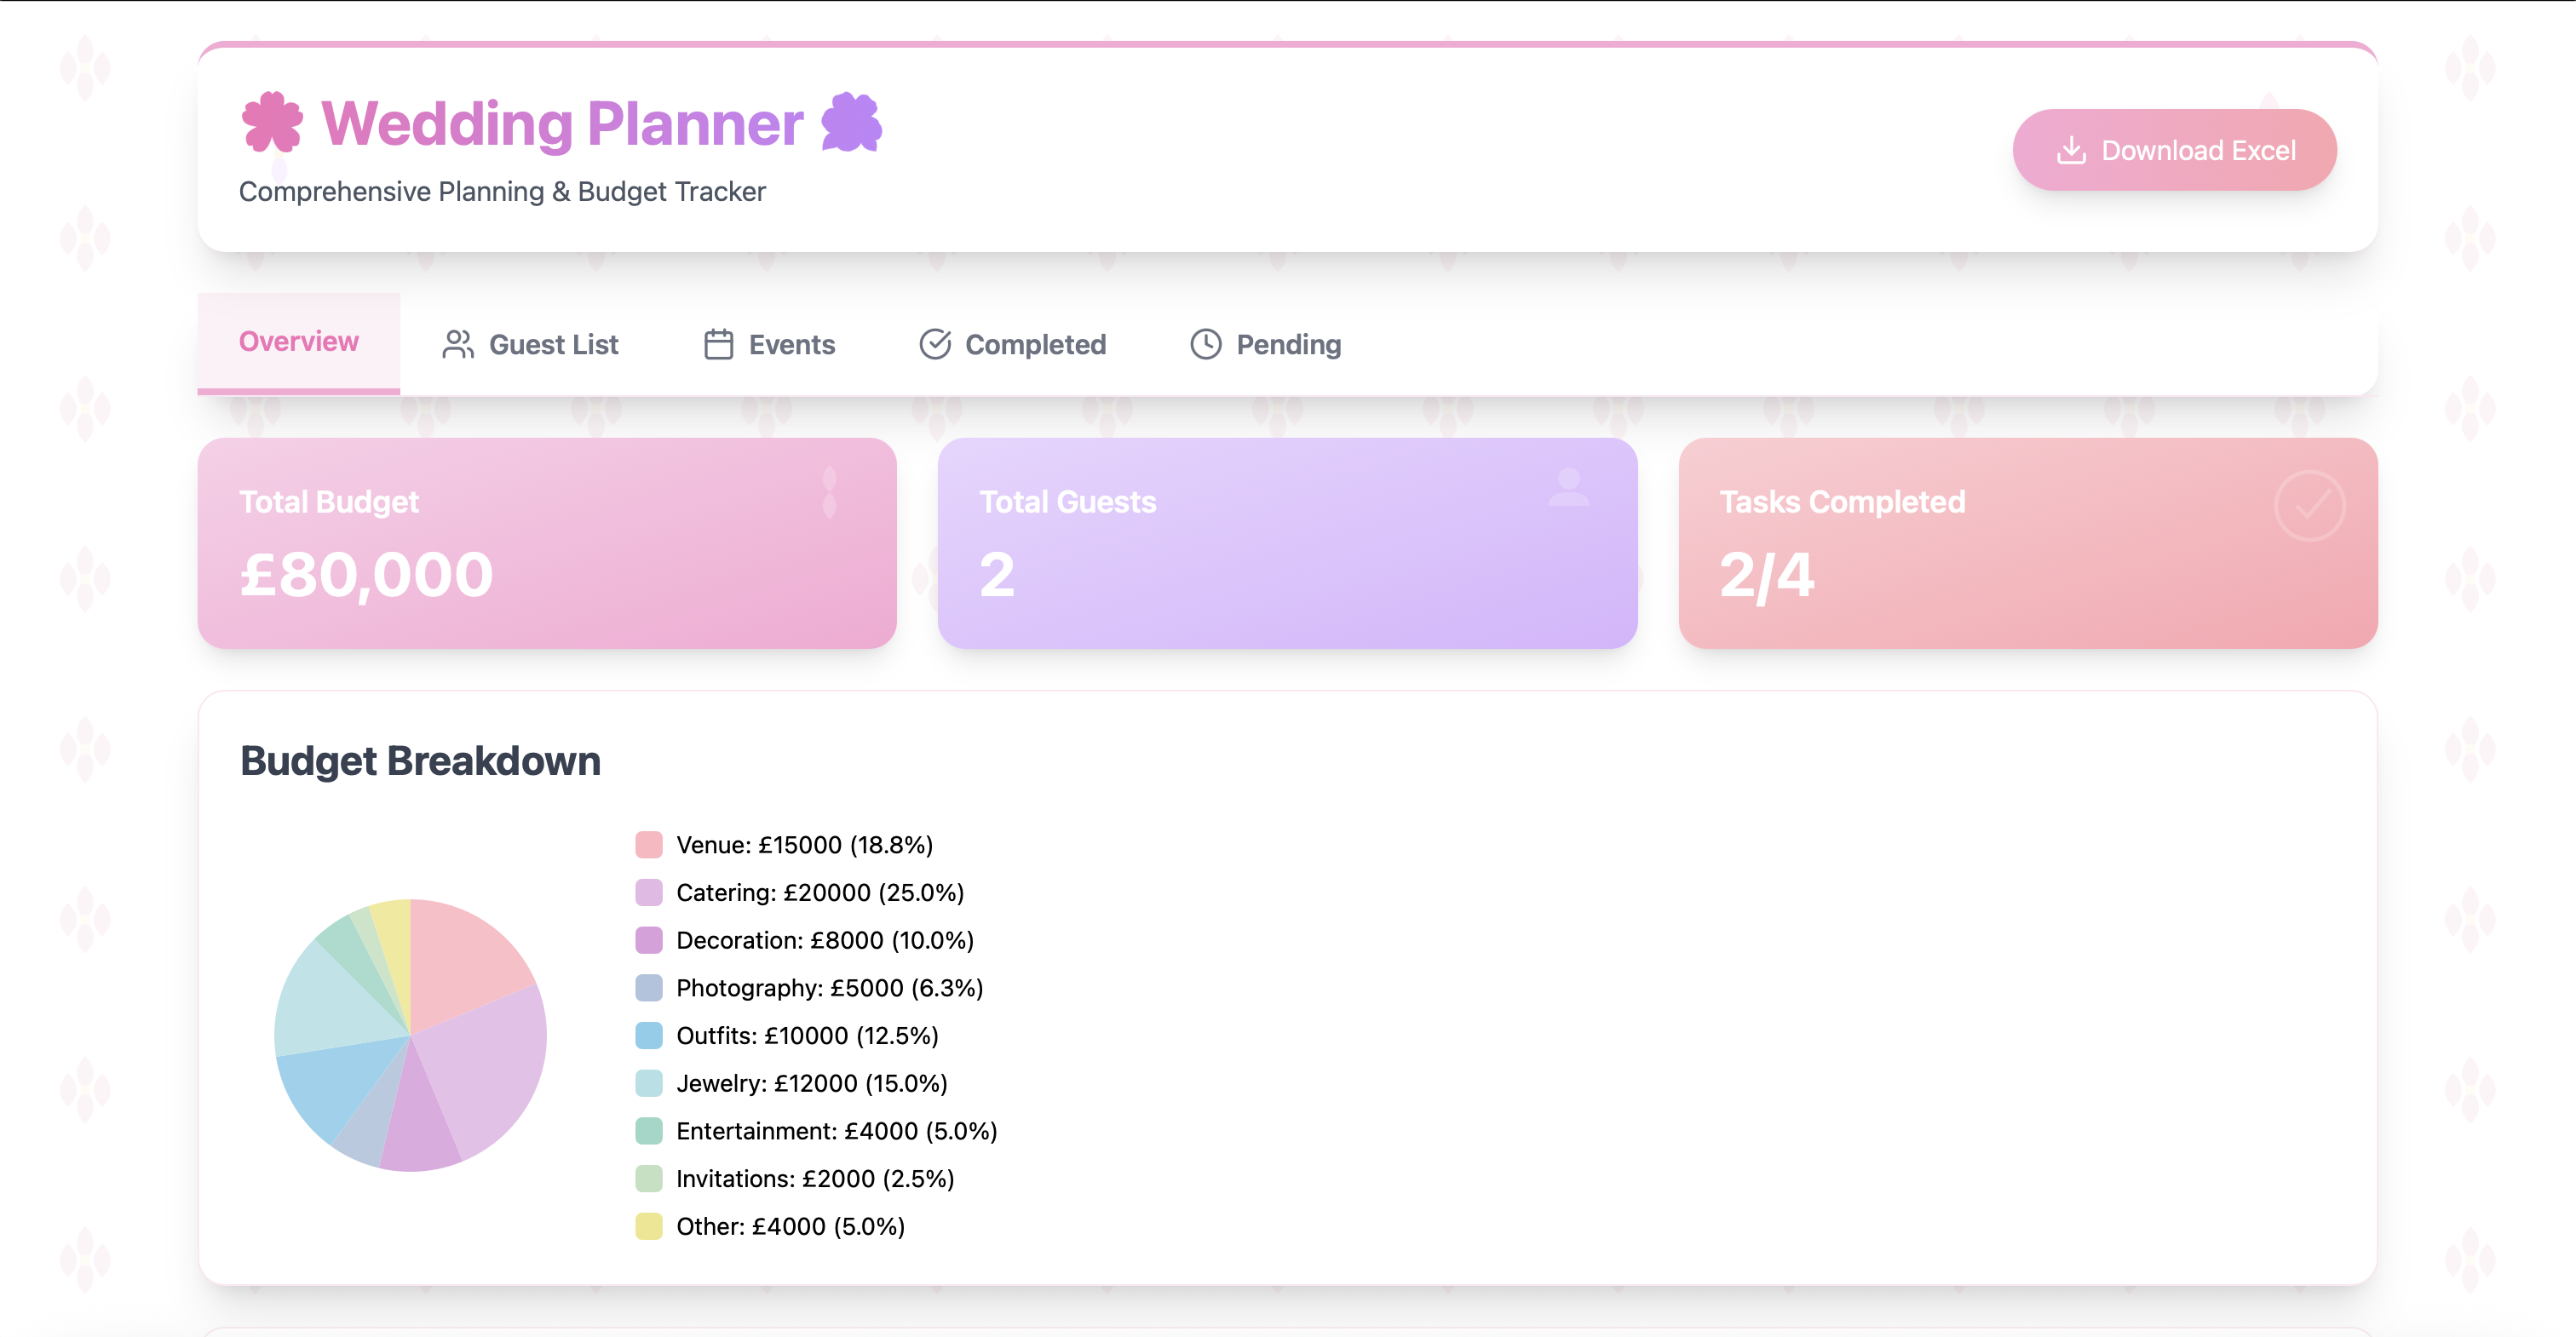Switch to the Overview tab
2576x1337 pixels.
point(298,341)
